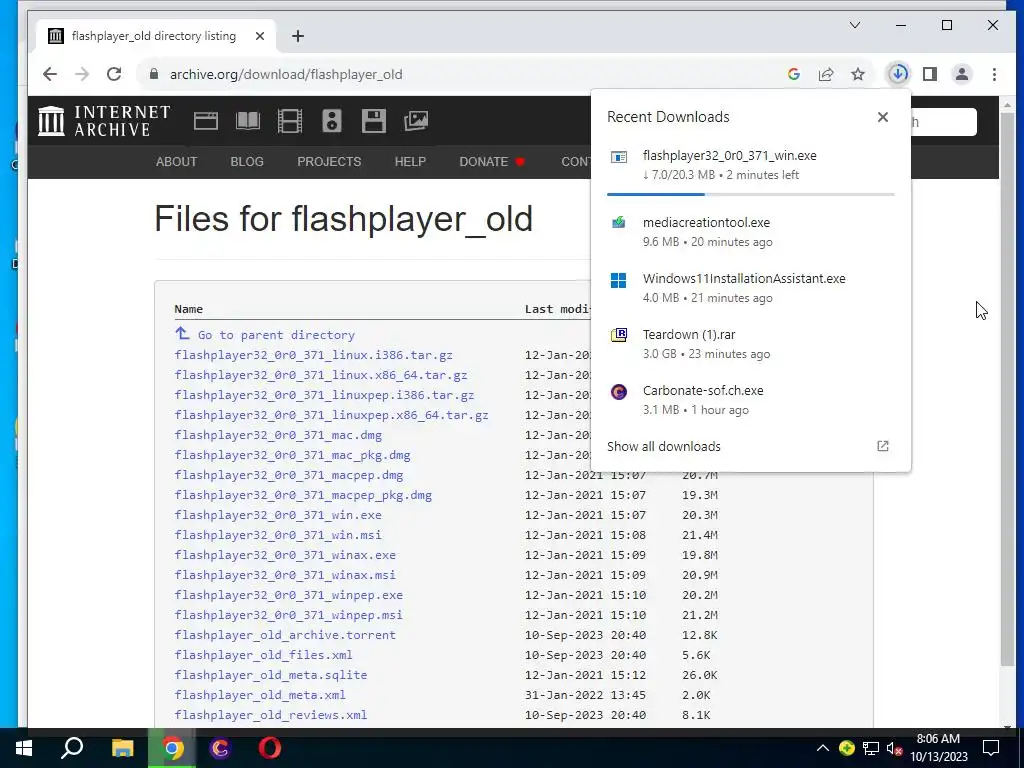
Task: Download flashplayer32_0r0_371_win.msi
Action: (x=278, y=535)
